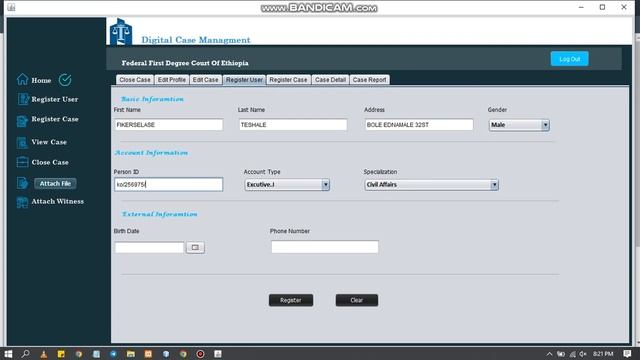Click the Address input field
Image resolution: width=640 pixels, height=360 pixels.
click(x=419, y=125)
